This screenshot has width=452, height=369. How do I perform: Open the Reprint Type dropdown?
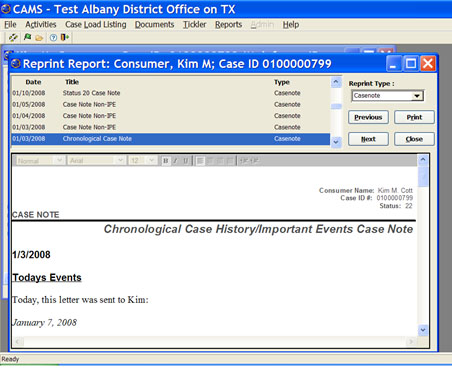pyautogui.click(x=417, y=96)
